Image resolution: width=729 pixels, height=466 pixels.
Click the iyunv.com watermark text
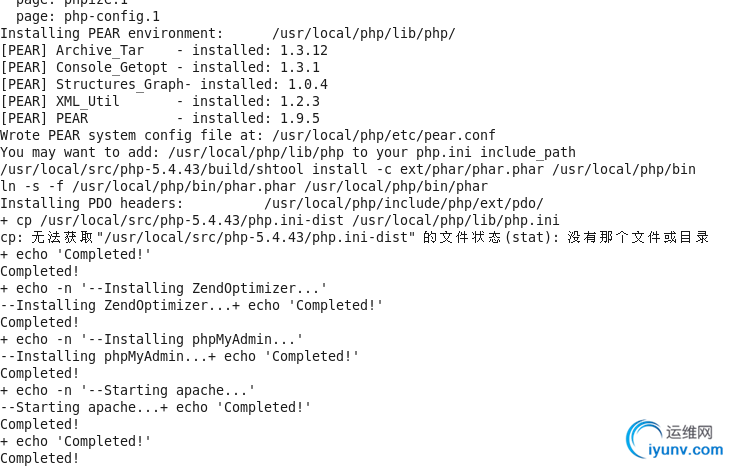tap(686, 450)
